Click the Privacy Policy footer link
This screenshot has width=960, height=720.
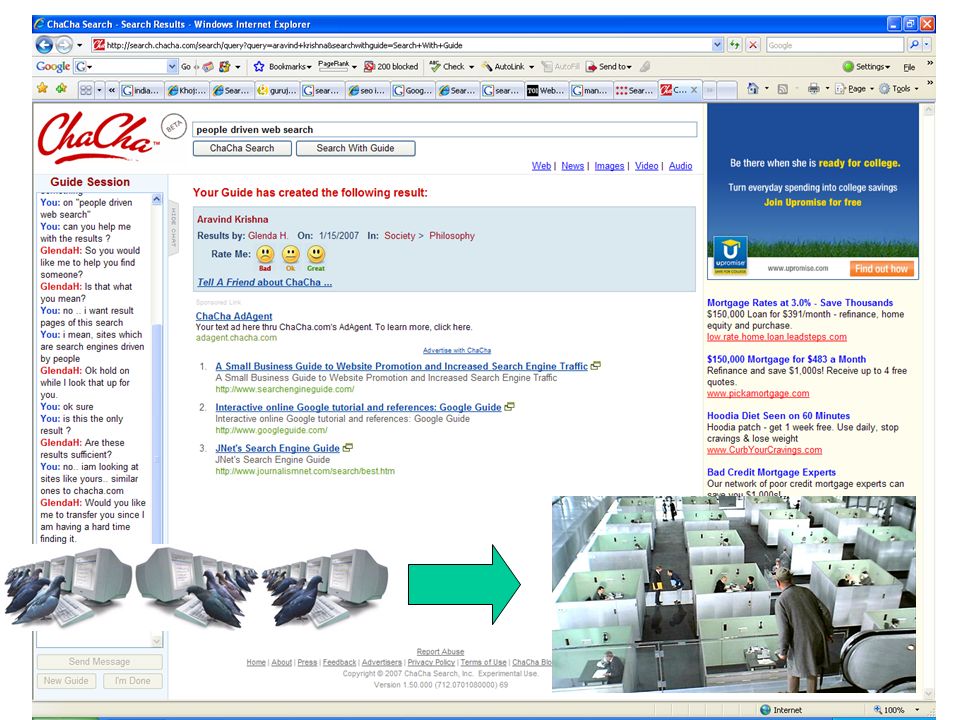pyautogui.click(x=431, y=662)
